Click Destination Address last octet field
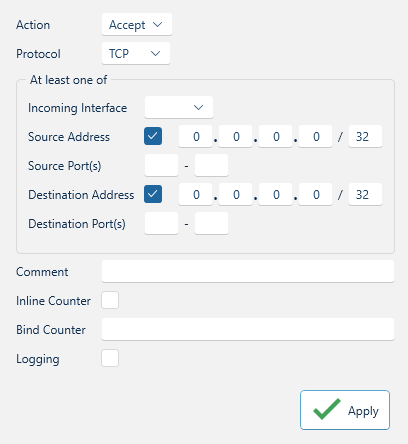Viewport: 408px width, 444px height. [315, 194]
